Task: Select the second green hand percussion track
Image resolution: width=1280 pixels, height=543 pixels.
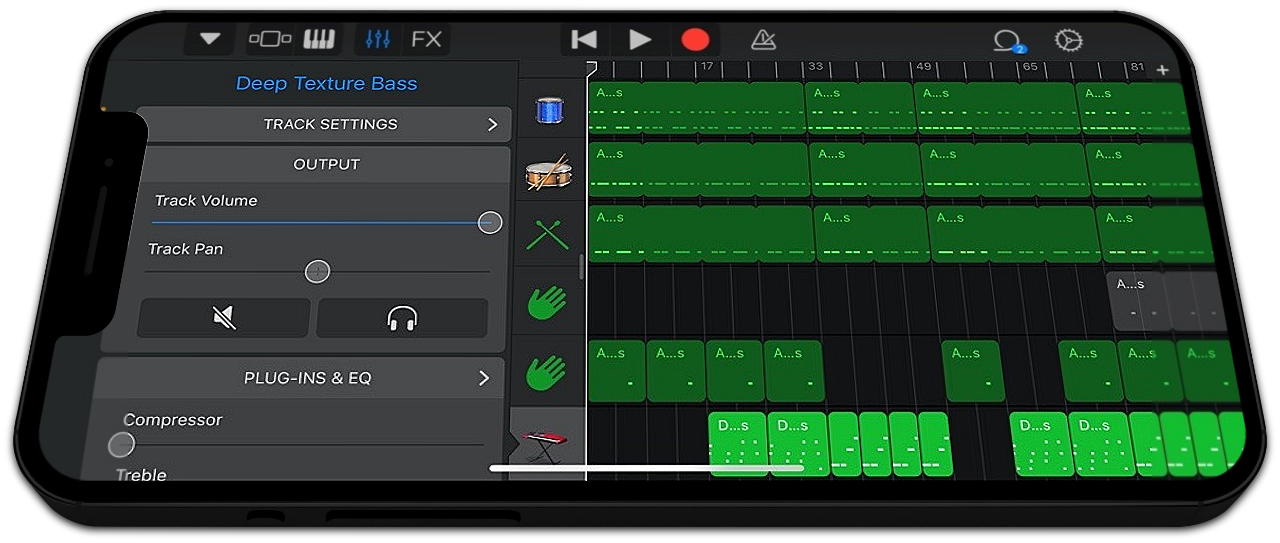Action: pos(547,373)
